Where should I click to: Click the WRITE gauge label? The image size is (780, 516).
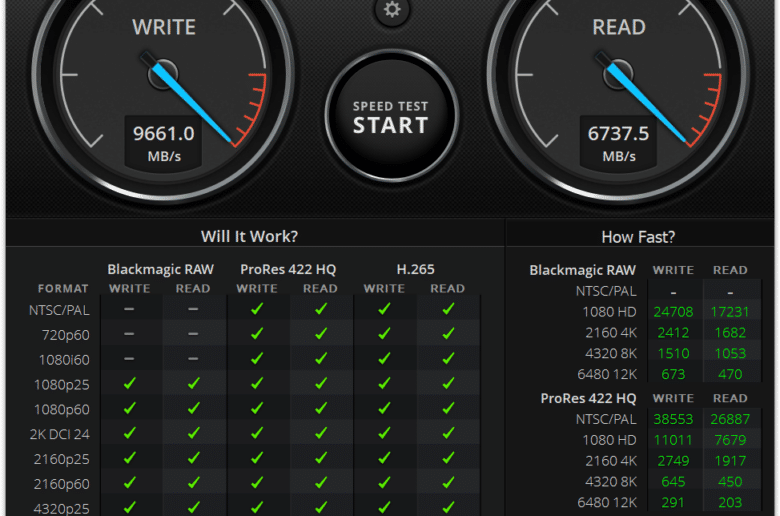point(164,27)
